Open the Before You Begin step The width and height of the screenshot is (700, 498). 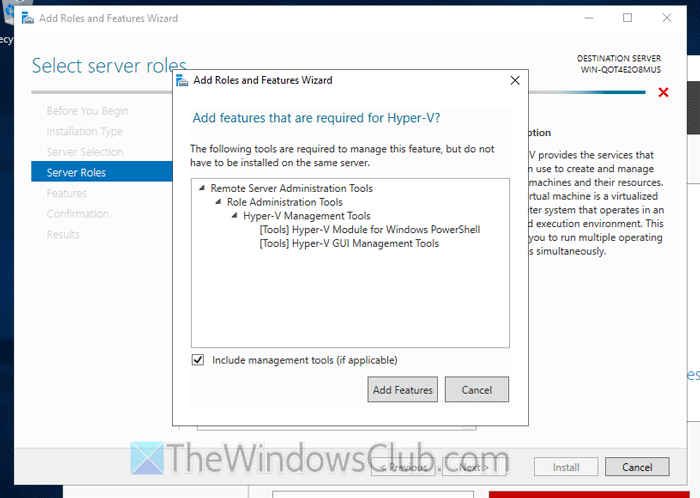(x=88, y=111)
